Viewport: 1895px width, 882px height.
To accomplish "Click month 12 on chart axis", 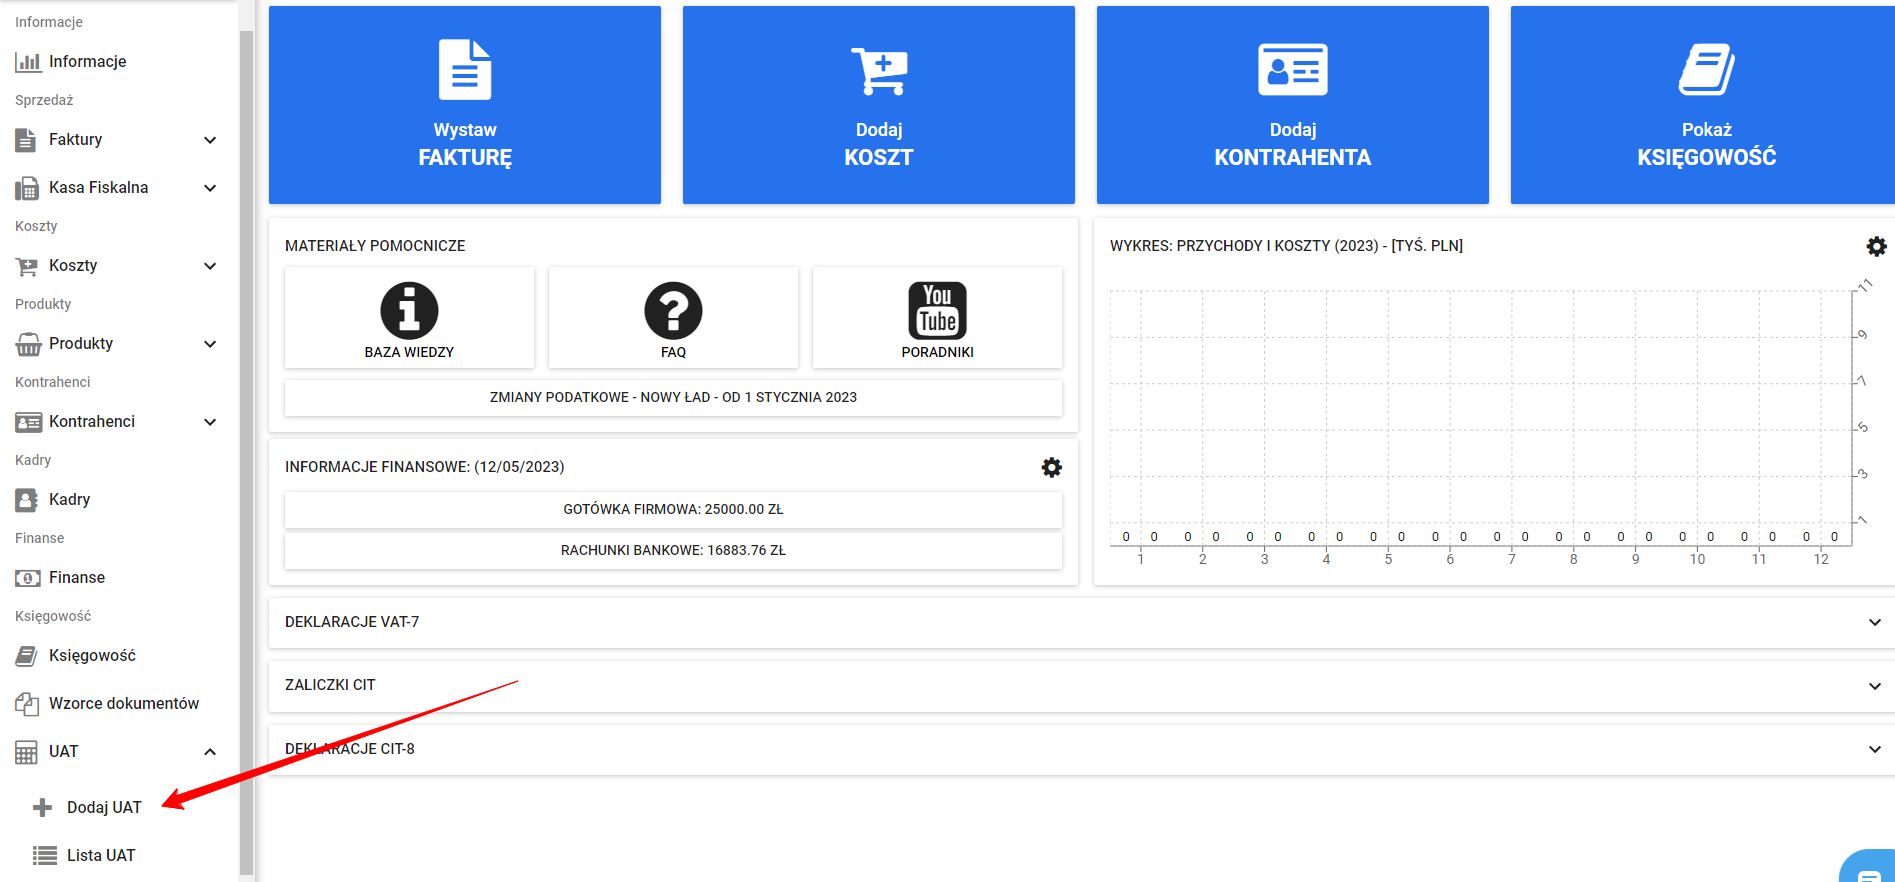I will (1821, 559).
